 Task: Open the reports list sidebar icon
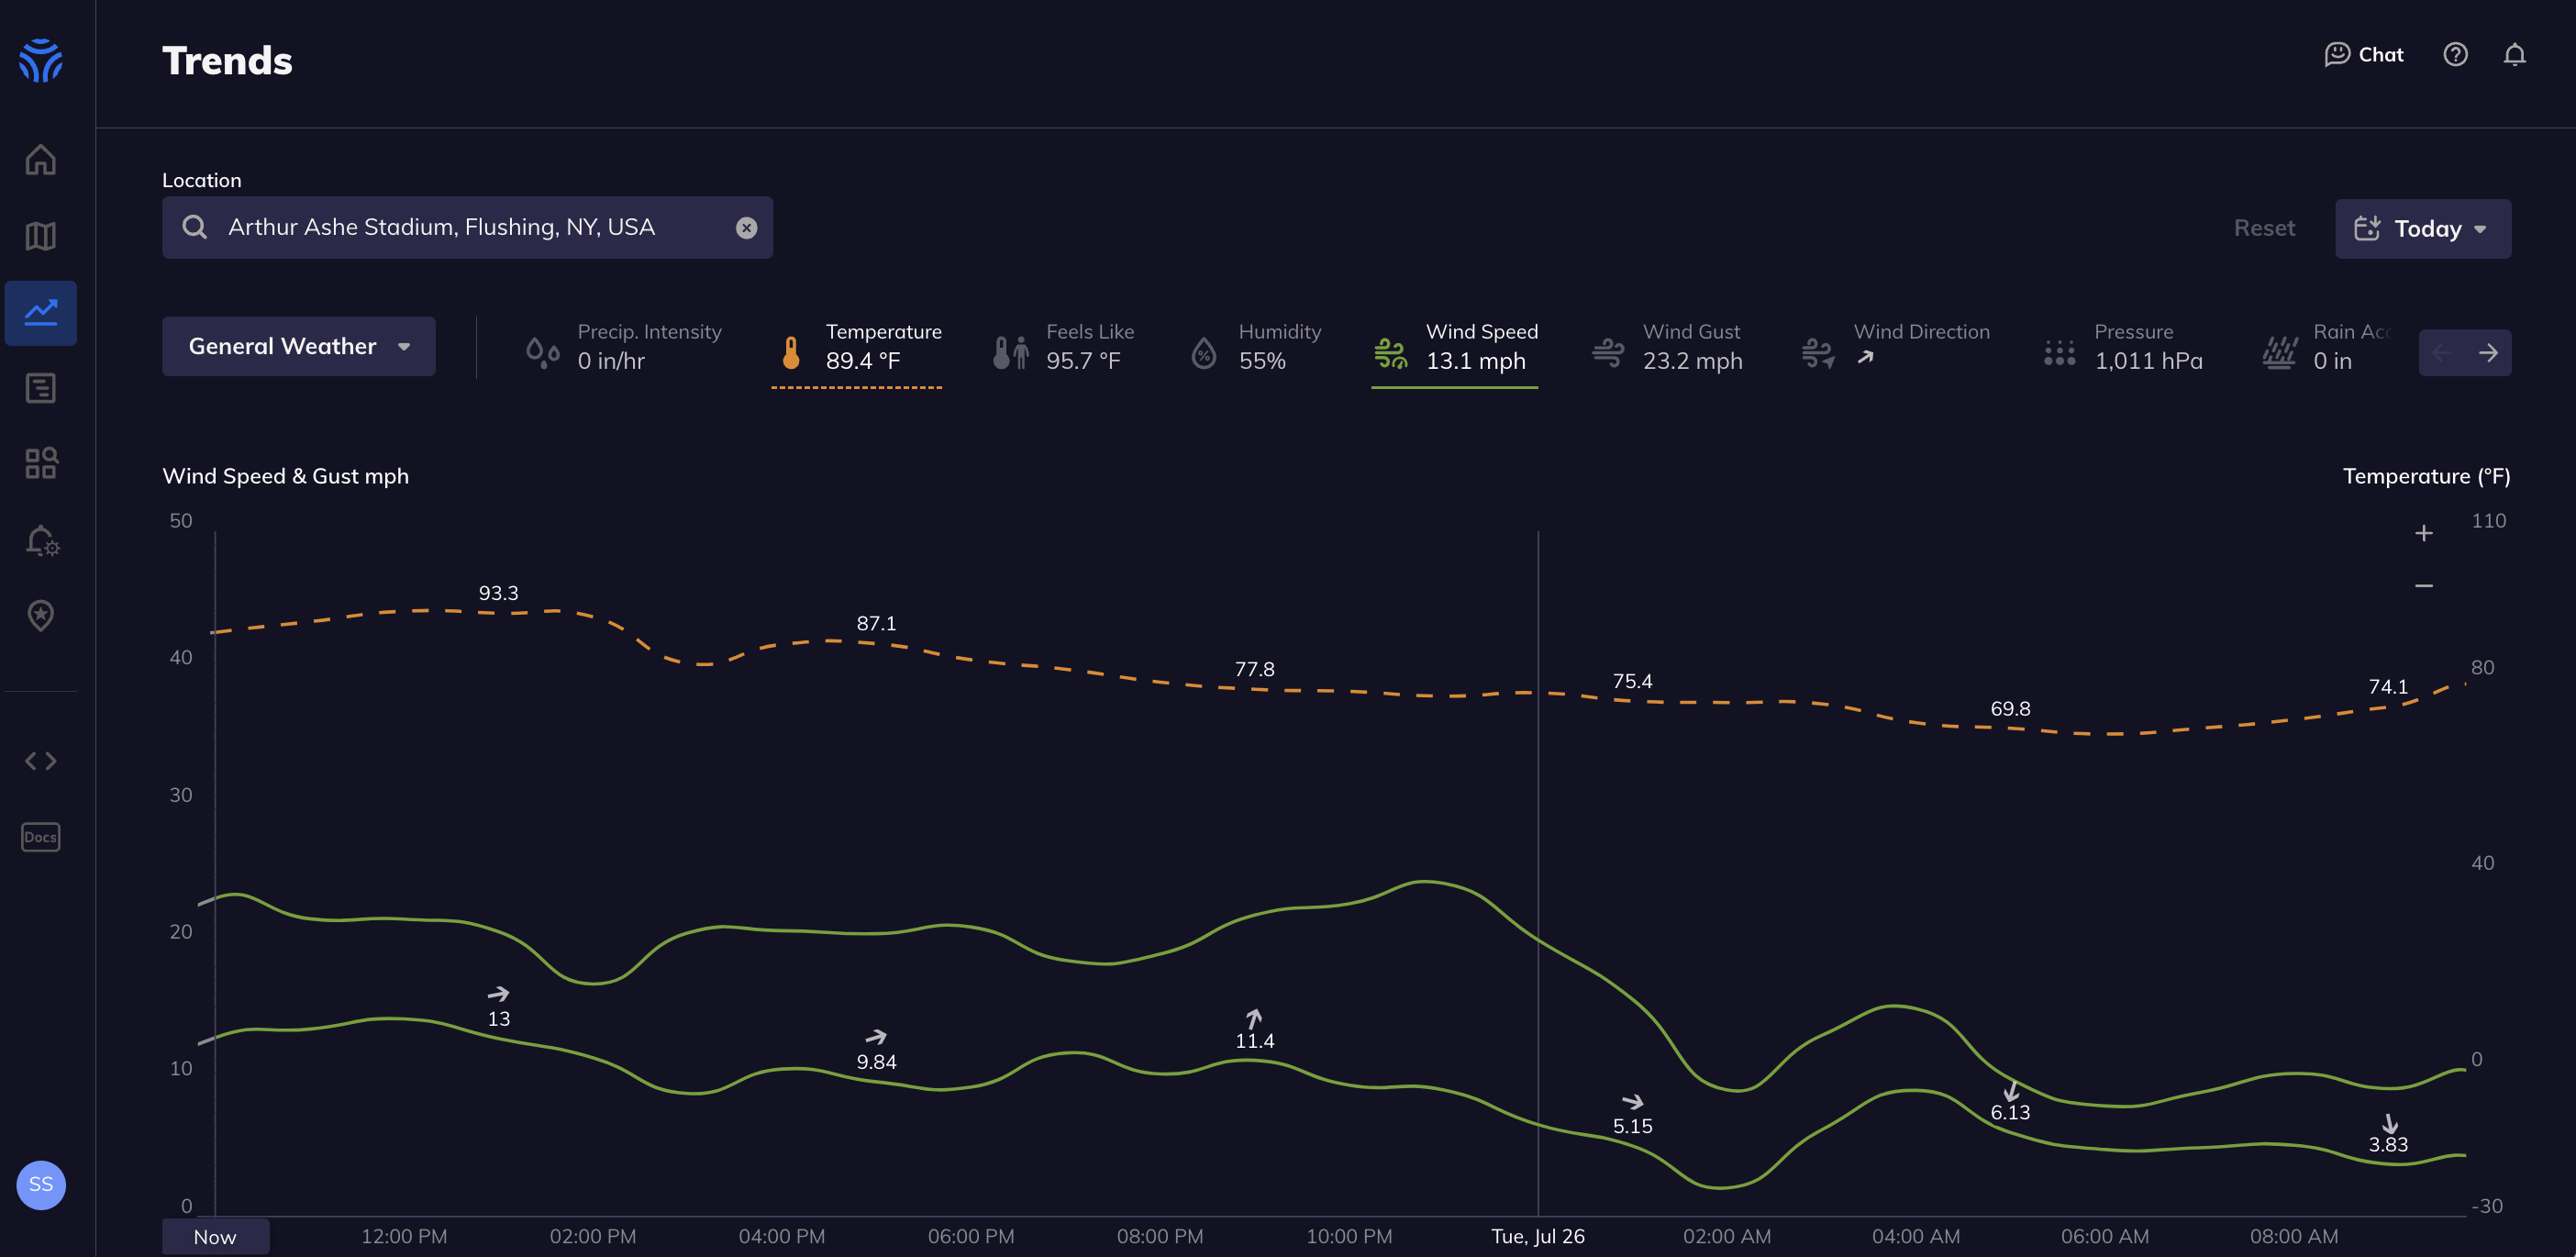(41, 388)
